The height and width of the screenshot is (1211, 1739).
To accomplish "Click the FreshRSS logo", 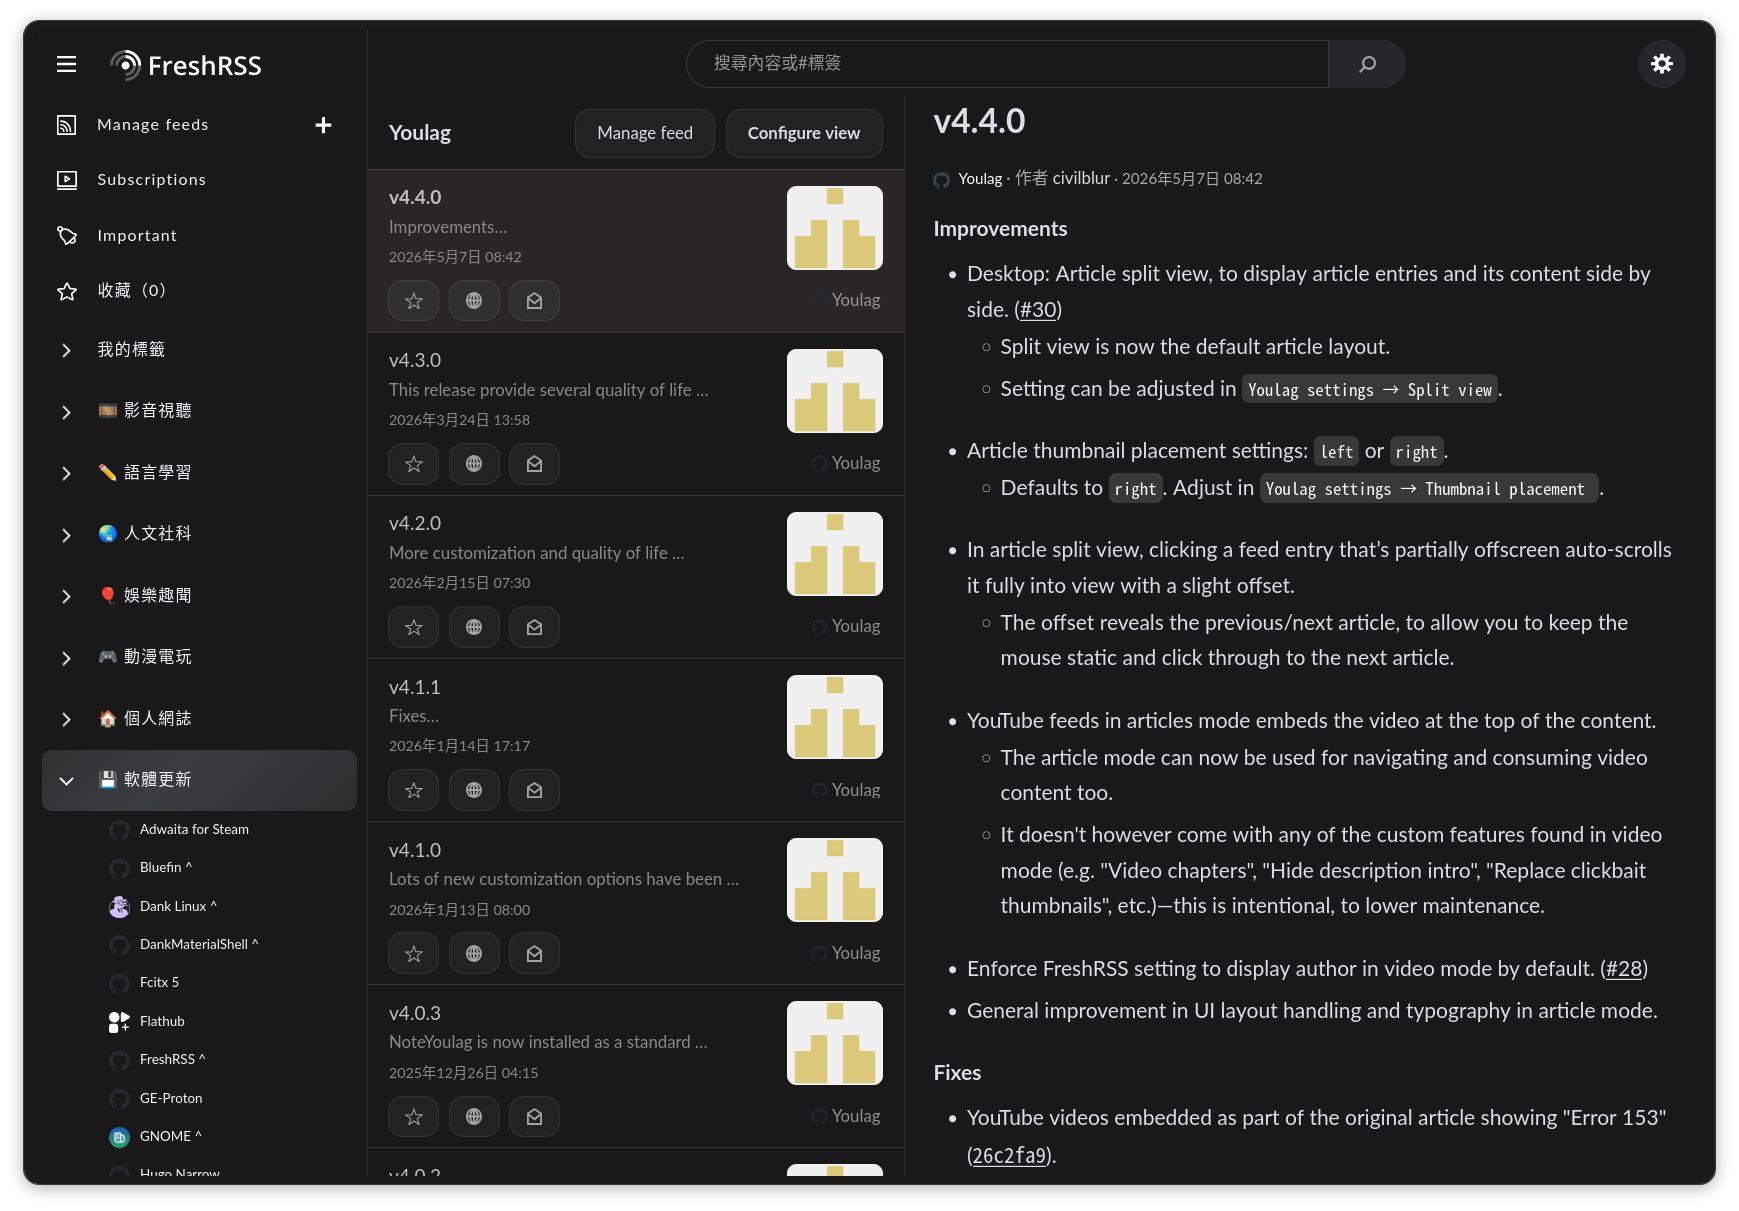I will coord(186,65).
